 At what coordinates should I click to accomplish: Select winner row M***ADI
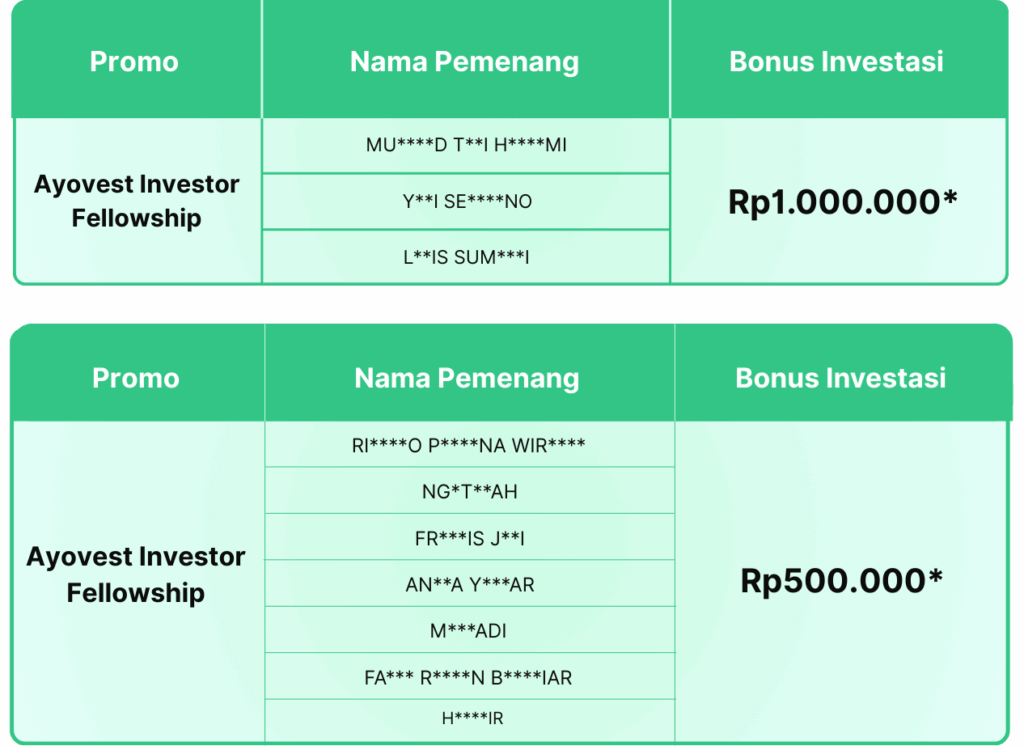pos(468,631)
